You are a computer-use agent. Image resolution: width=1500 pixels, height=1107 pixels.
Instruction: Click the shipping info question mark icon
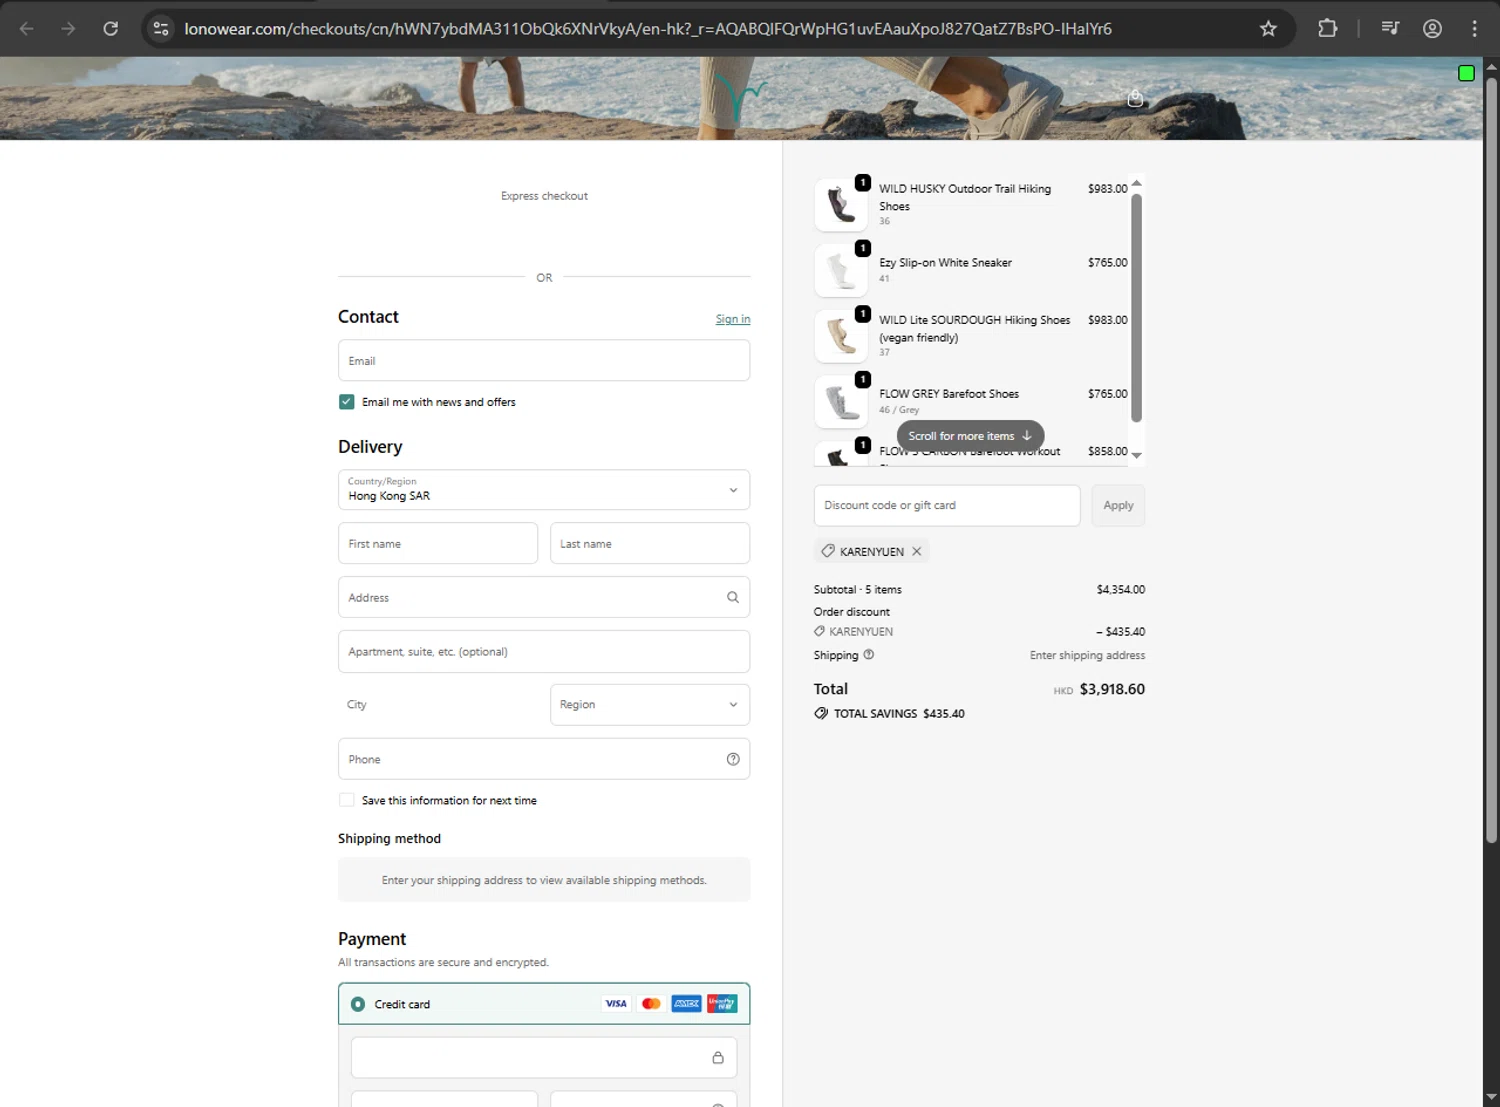(868, 655)
